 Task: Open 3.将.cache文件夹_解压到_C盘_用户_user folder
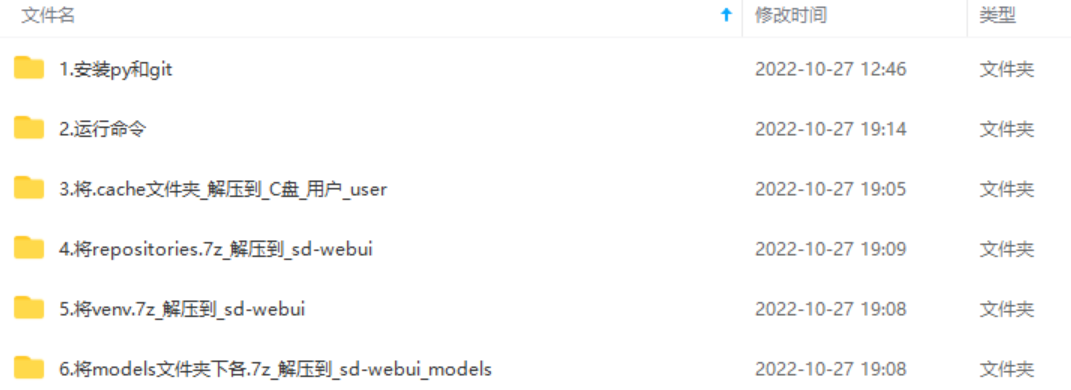coord(223,189)
